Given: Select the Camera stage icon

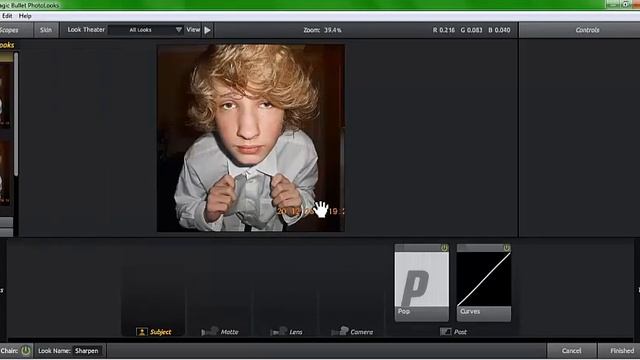Looking at the screenshot, I should point(340,331).
